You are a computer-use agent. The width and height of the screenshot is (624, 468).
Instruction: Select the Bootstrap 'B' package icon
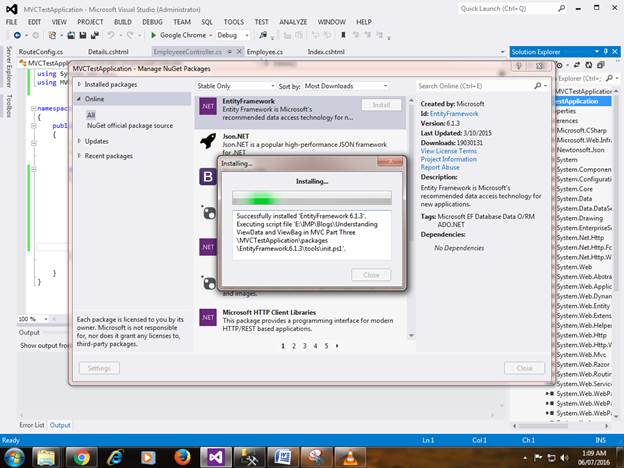208,176
